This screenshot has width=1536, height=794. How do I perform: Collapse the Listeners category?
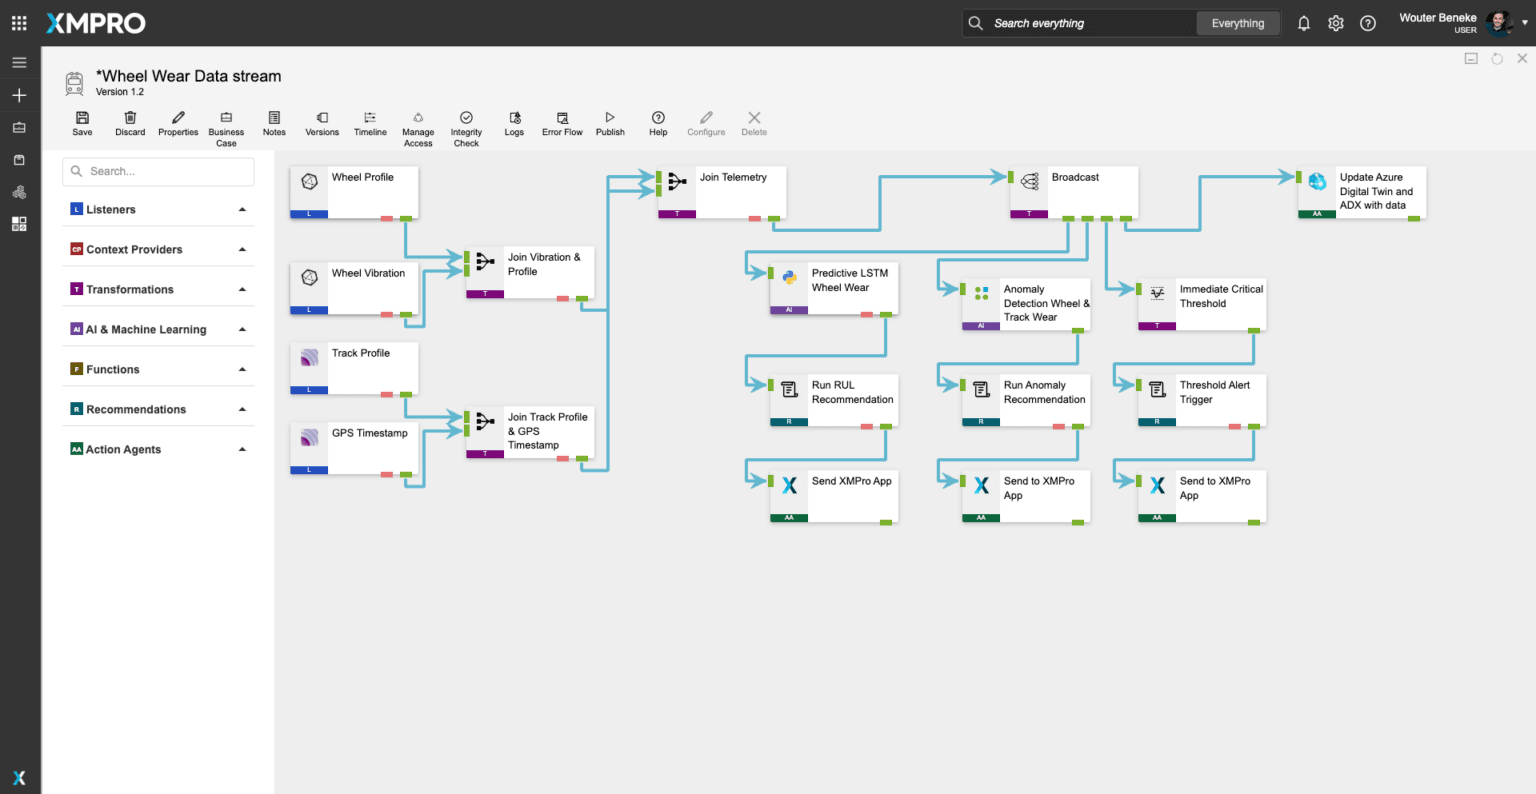242,210
